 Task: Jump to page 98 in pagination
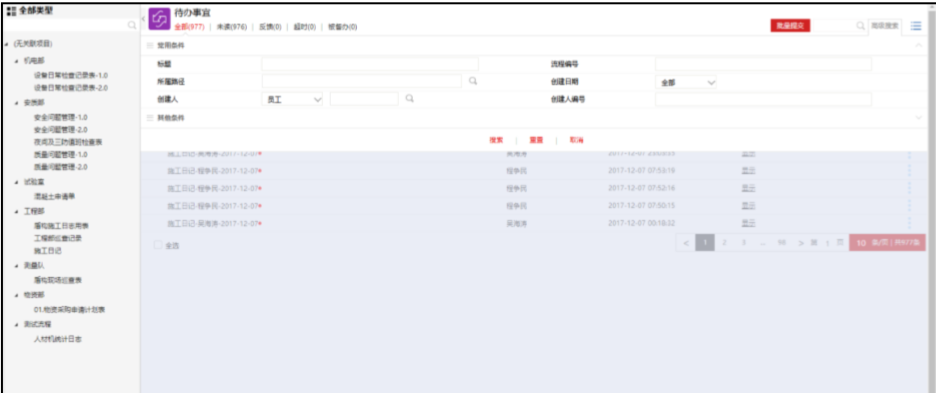781,243
